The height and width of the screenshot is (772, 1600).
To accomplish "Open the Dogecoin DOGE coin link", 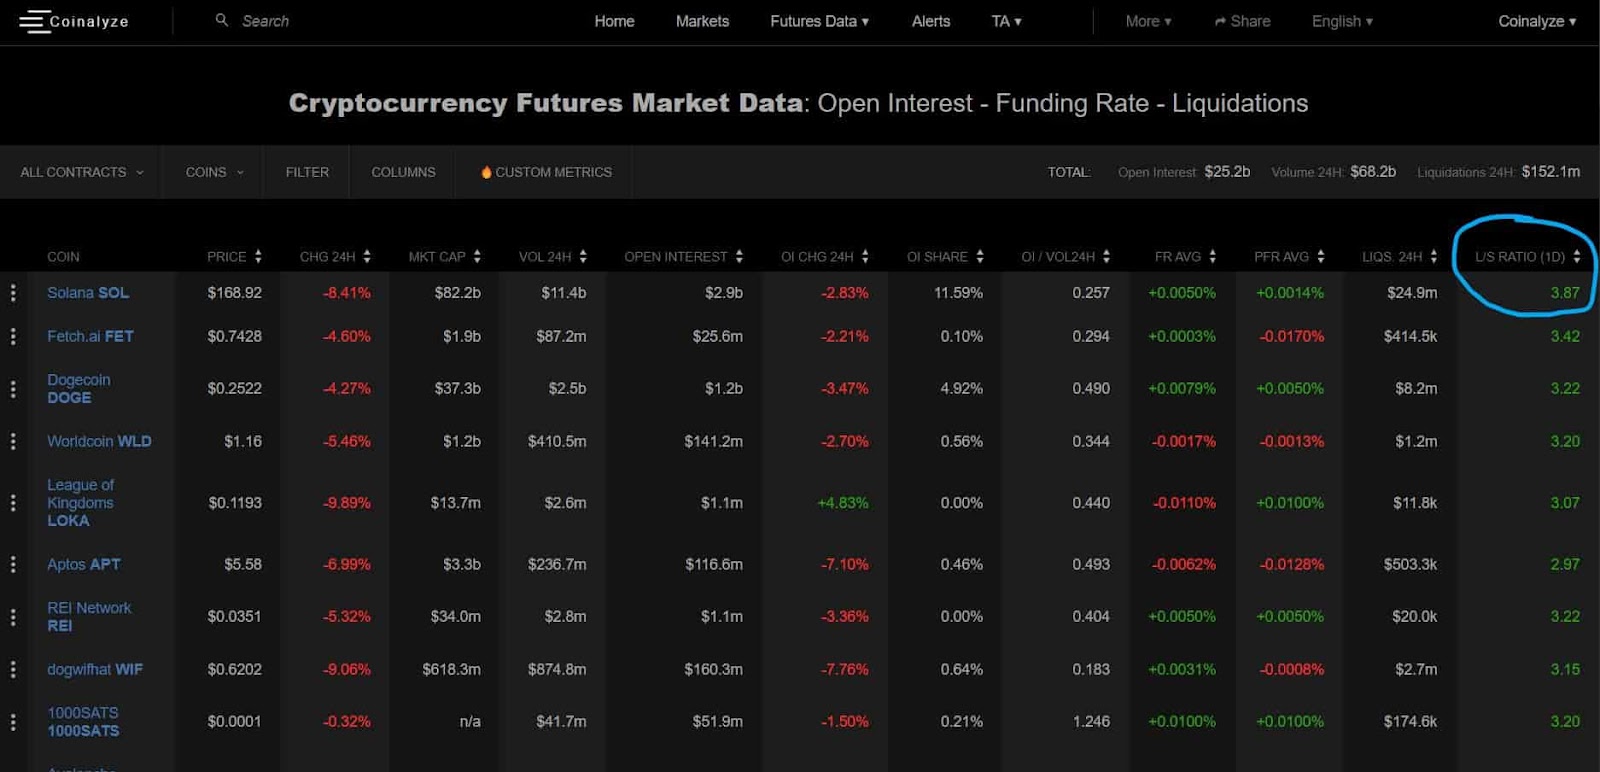I will 79,389.
